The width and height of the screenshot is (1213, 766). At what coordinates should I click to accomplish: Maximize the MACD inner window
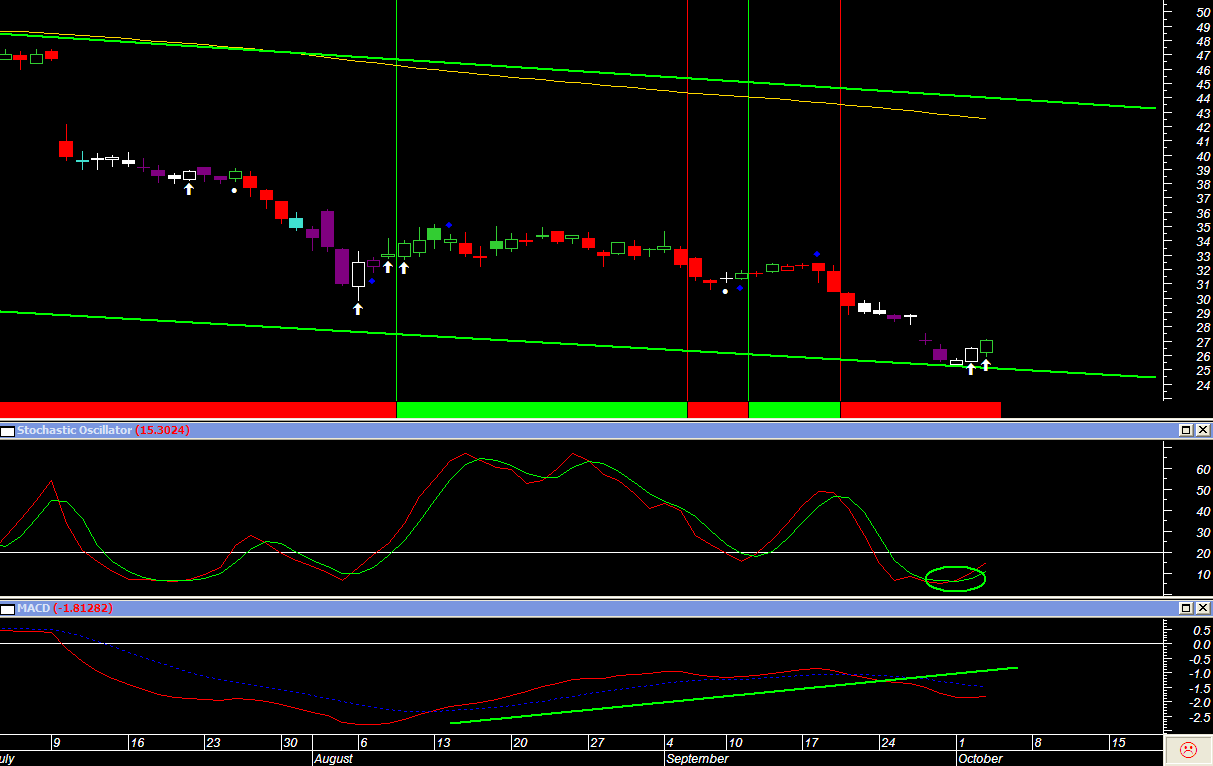coord(1186,608)
